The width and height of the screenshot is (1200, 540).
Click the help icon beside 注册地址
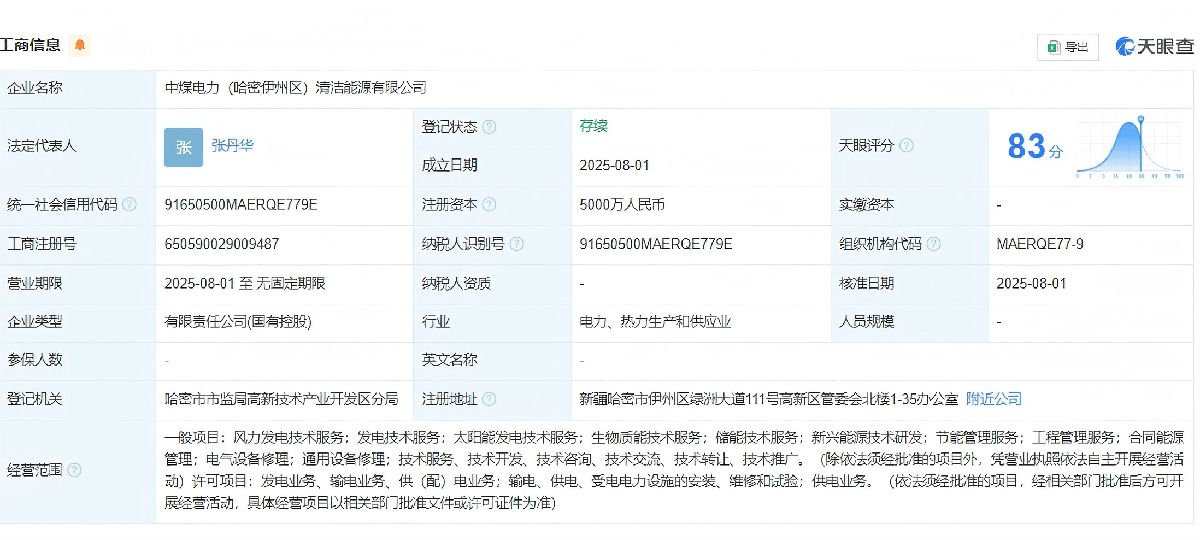click(x=489, y=399)
